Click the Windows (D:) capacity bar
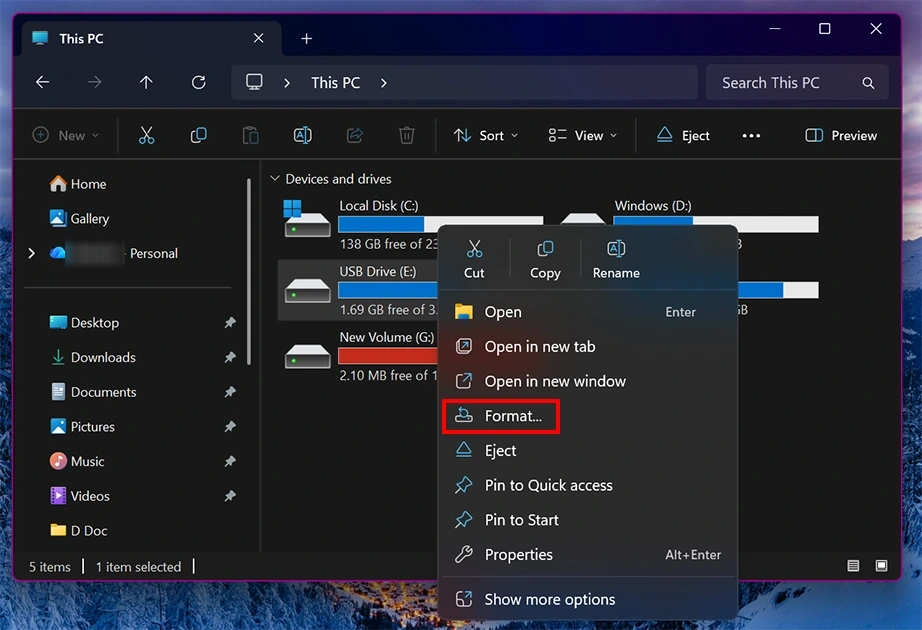 pos(716,224)
